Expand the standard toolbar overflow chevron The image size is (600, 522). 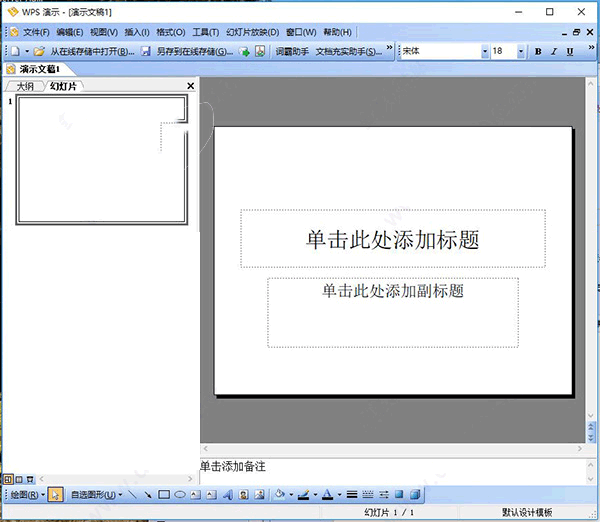coord(390,47)
